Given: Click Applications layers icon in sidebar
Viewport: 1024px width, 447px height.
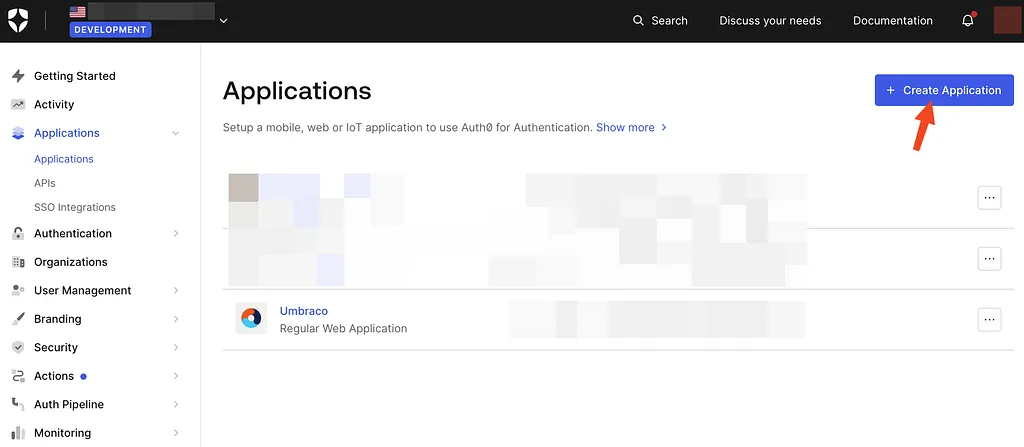Looking at the screenshot, I should tap(18, 133).
